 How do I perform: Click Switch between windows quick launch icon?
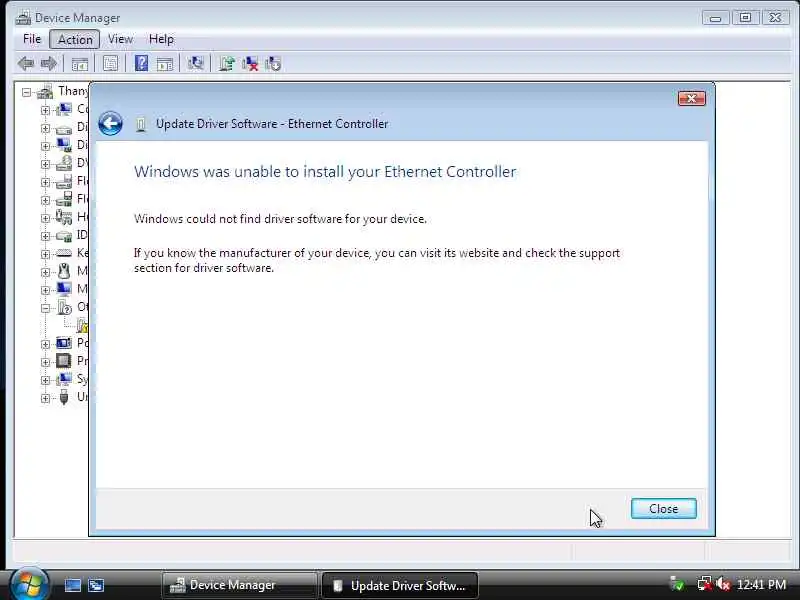pyautogui.click(x=95, y=585)
